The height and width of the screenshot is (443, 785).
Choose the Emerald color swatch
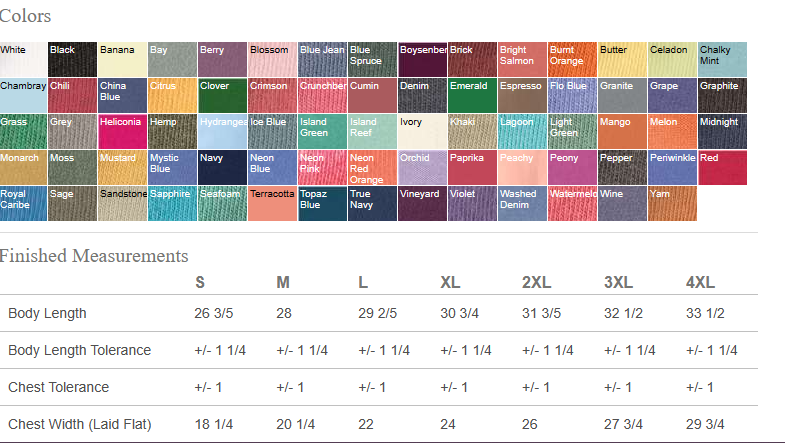pos(473,95)
